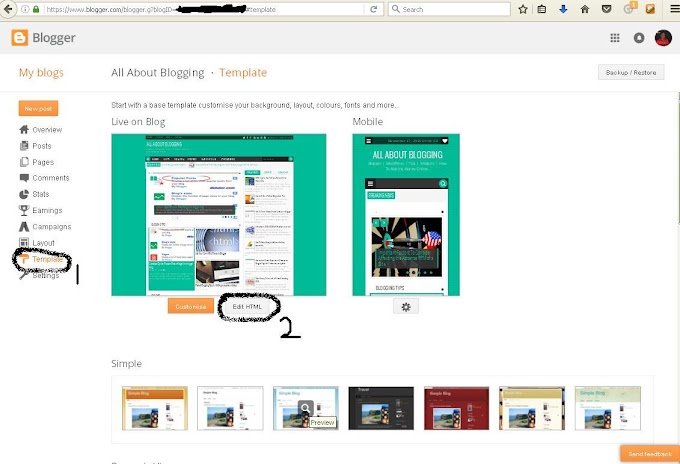
Task: Click the Template breadcrumb heading
Action: tap(243, 72)
